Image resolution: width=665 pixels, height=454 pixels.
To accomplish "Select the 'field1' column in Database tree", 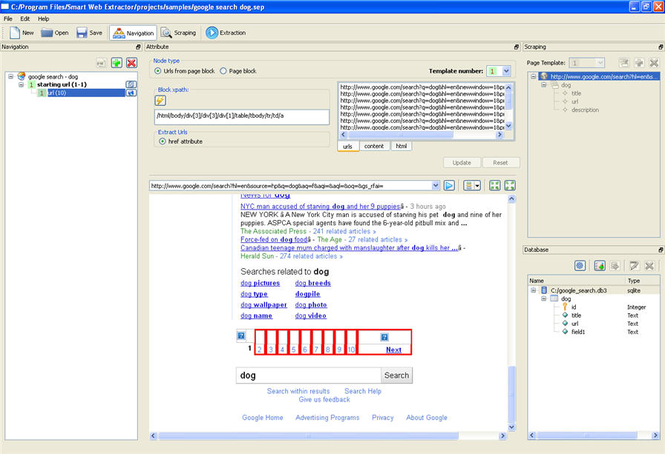I will pos(578,332).
